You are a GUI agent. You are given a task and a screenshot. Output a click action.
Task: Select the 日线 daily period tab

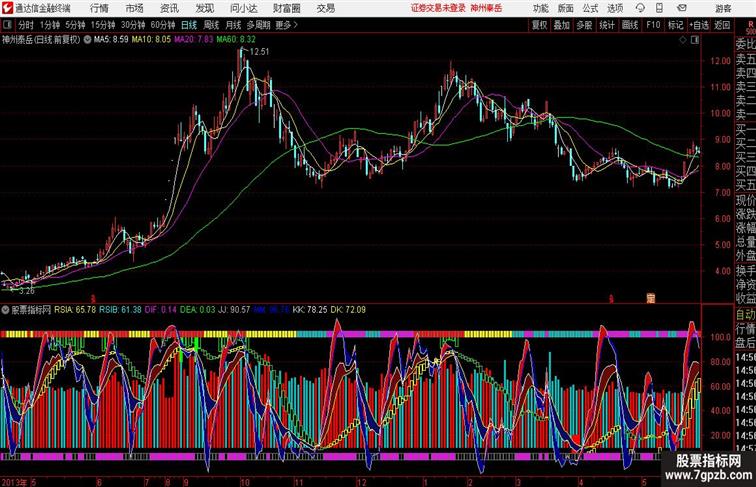click(x=189, y=25)
